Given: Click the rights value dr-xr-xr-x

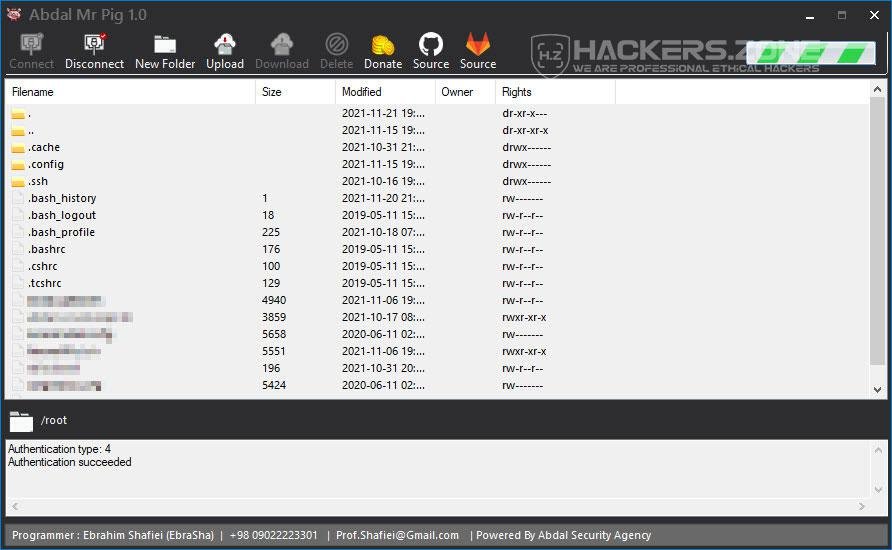Looking at the screenshot, I should (x=525, y=130).
